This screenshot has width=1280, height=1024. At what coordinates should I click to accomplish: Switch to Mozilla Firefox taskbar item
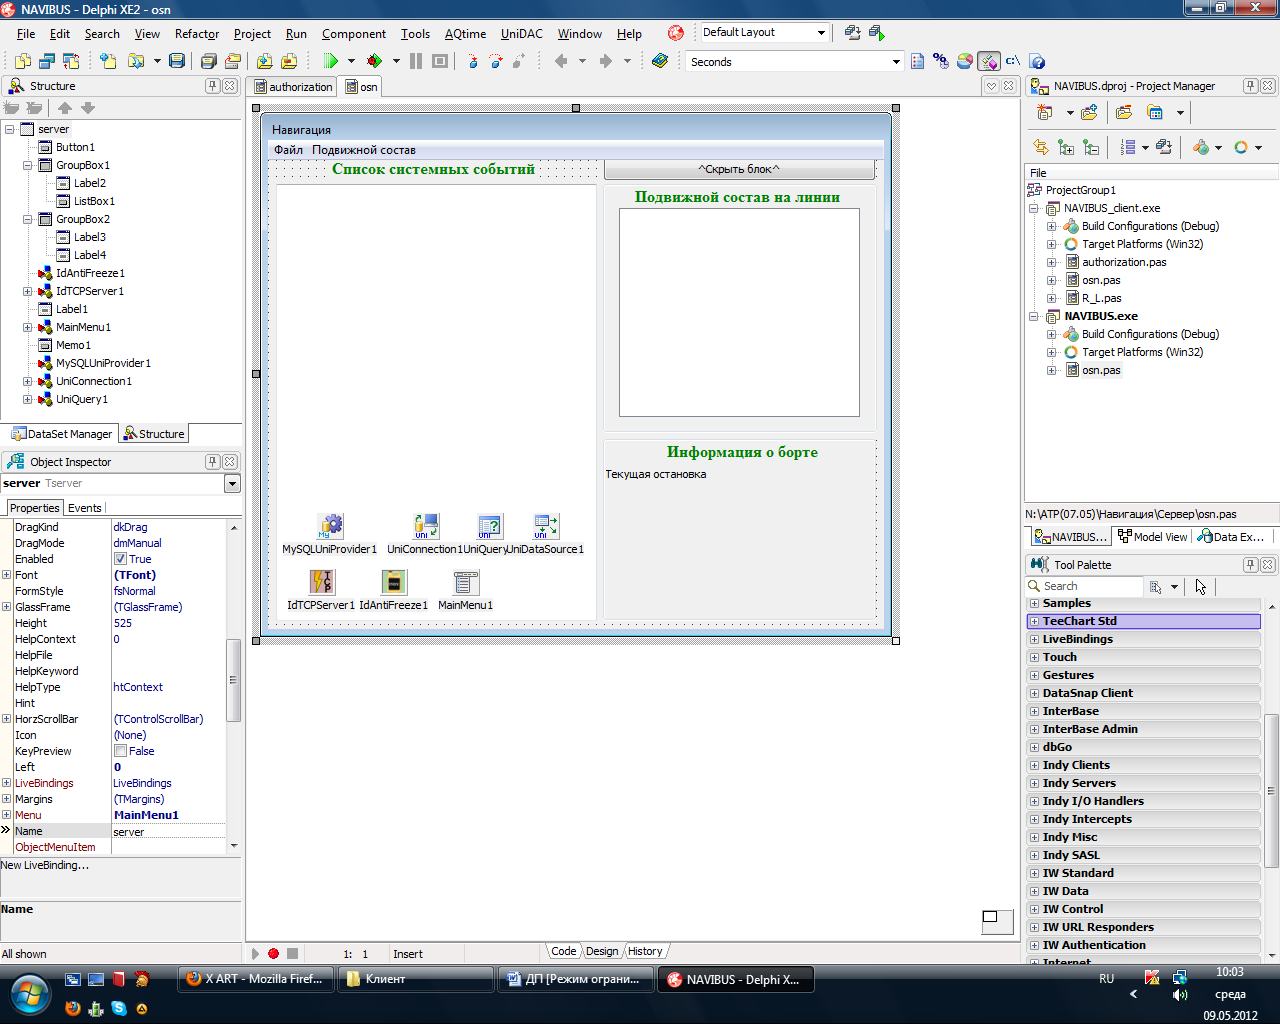(256, 980)
